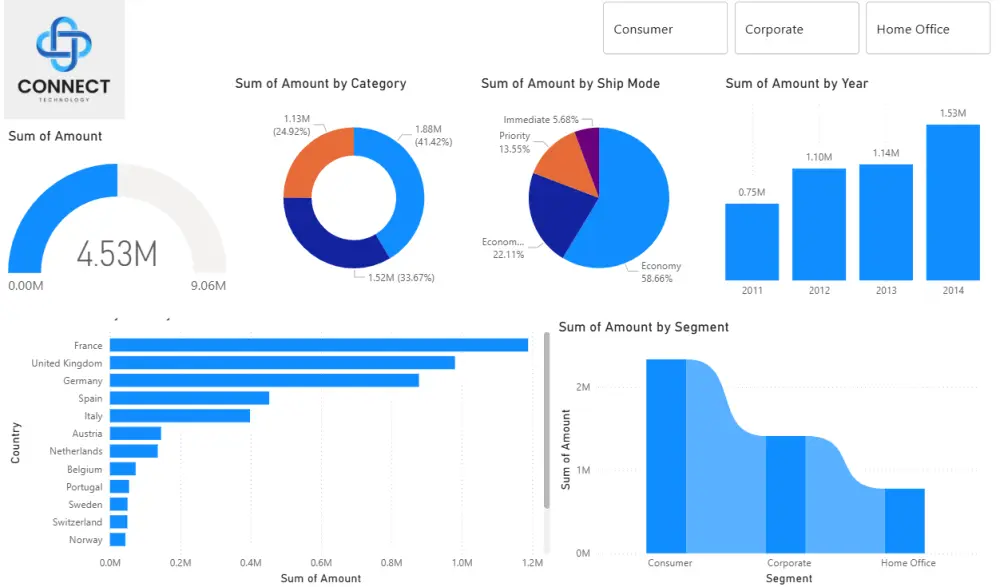Click the '1.52M (33.67%)' donut label
Viewport: 1000px width, 587px height.
tap(401, 278)
